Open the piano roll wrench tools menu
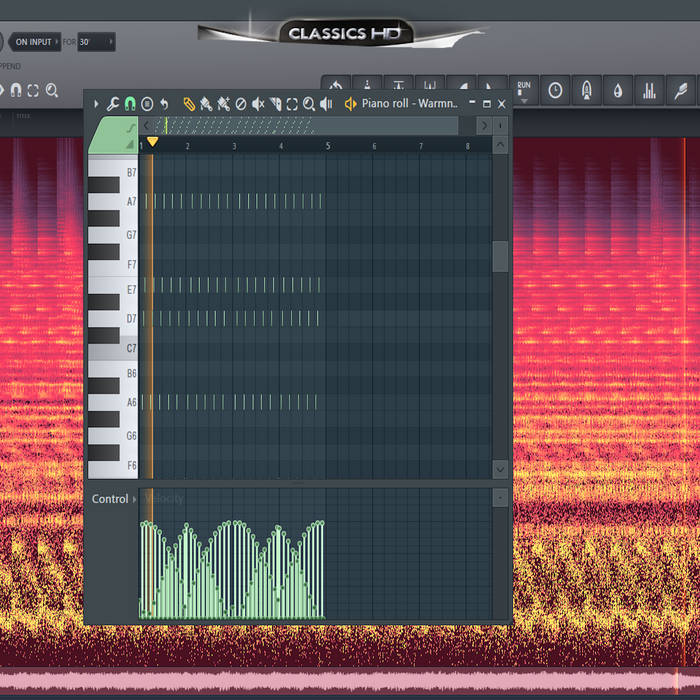The image size is (700, 700). point(113,104)
